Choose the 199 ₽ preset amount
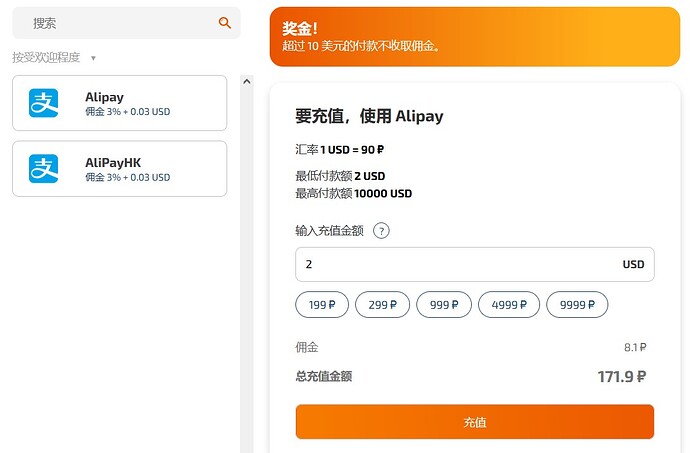Image resolution: width=690 pixels, height=453 pixels. pos(322,305)
